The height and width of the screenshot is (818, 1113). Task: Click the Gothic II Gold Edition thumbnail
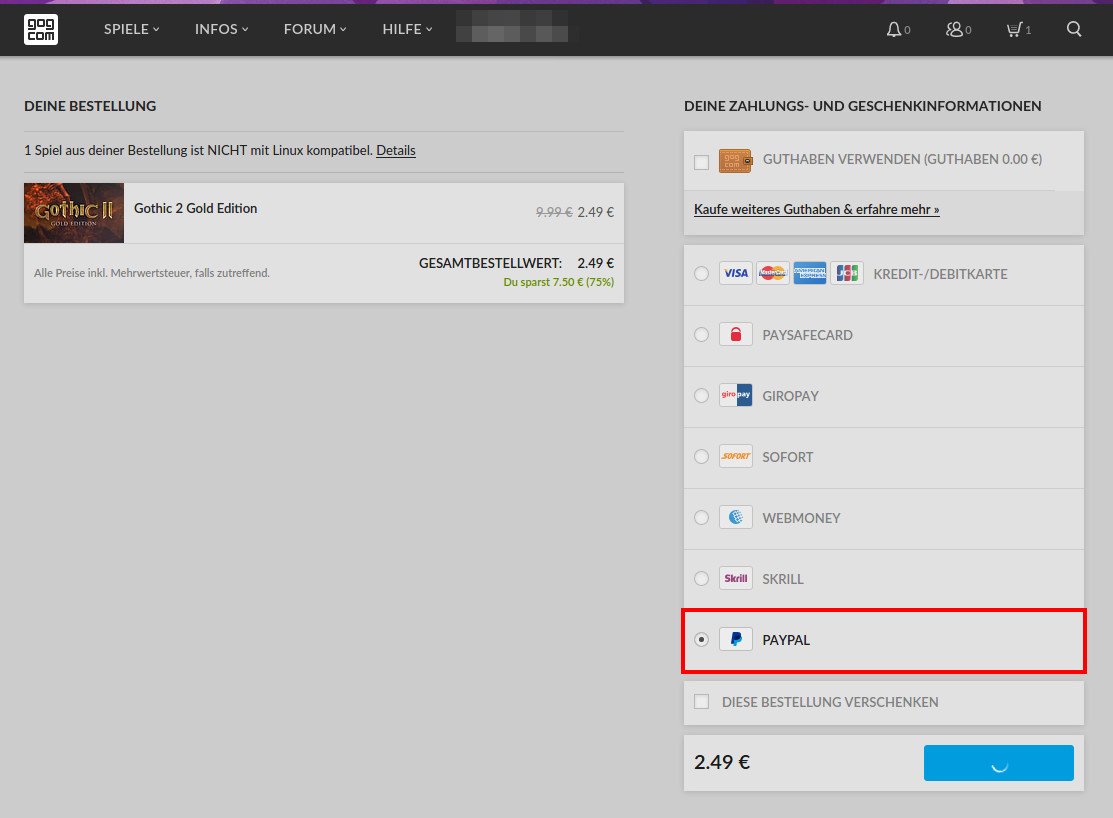(x=74, y=213)
